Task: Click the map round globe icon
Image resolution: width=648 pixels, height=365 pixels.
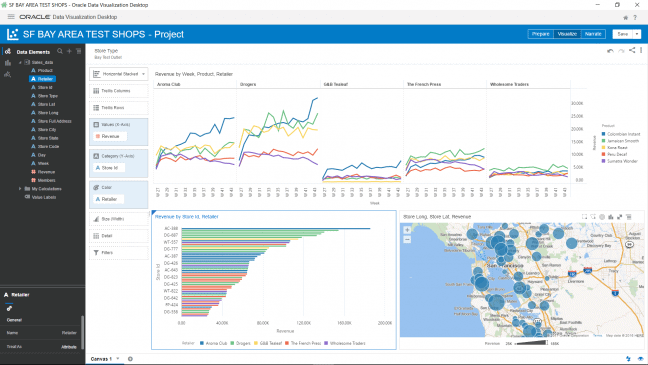Action: pyautogui.click(x=602, y=217)
